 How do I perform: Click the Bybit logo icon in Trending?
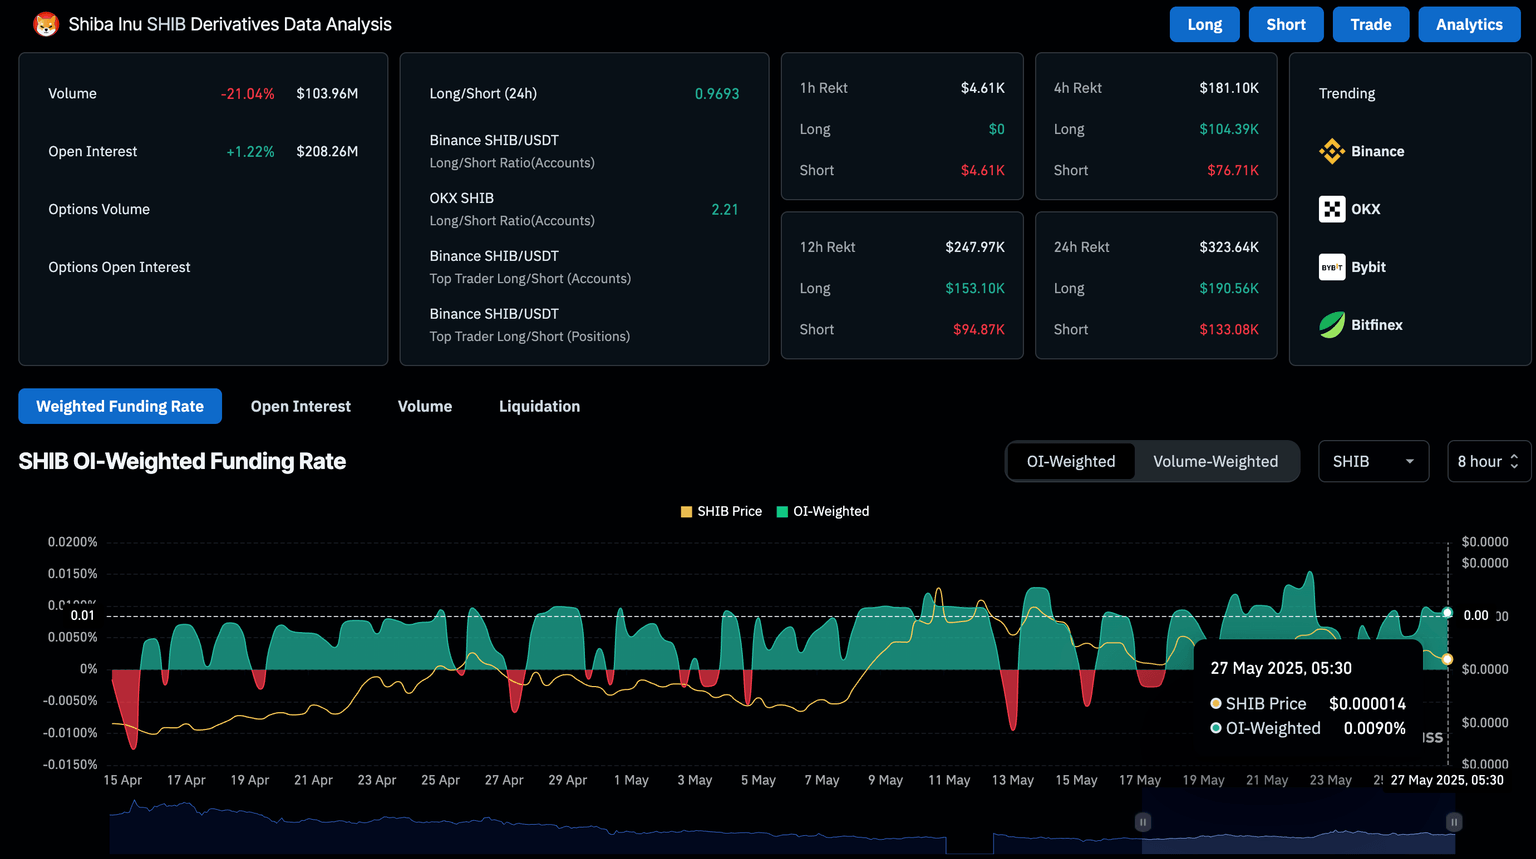click(1332, 267)
